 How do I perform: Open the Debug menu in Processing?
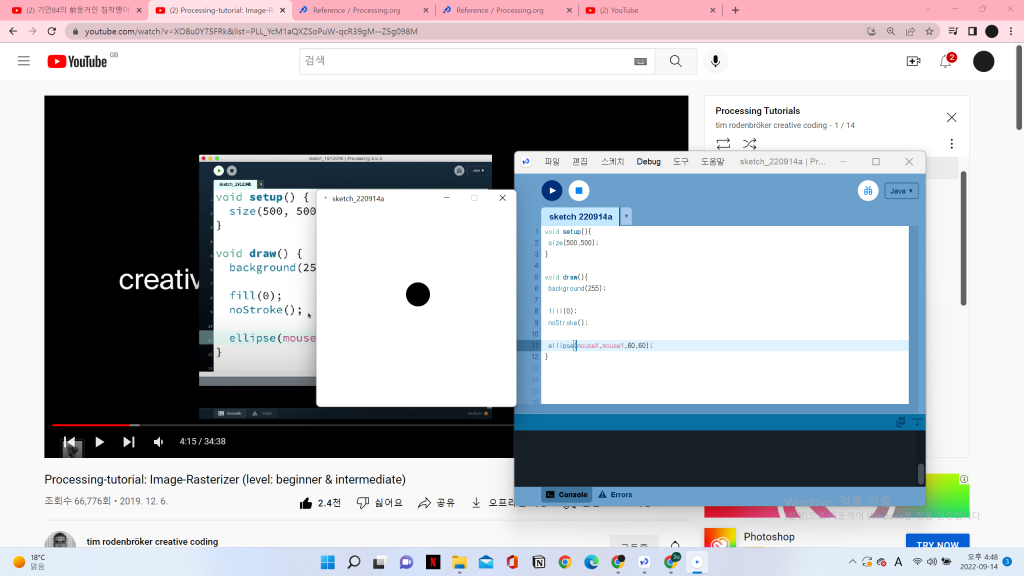[x=648, y=161]
